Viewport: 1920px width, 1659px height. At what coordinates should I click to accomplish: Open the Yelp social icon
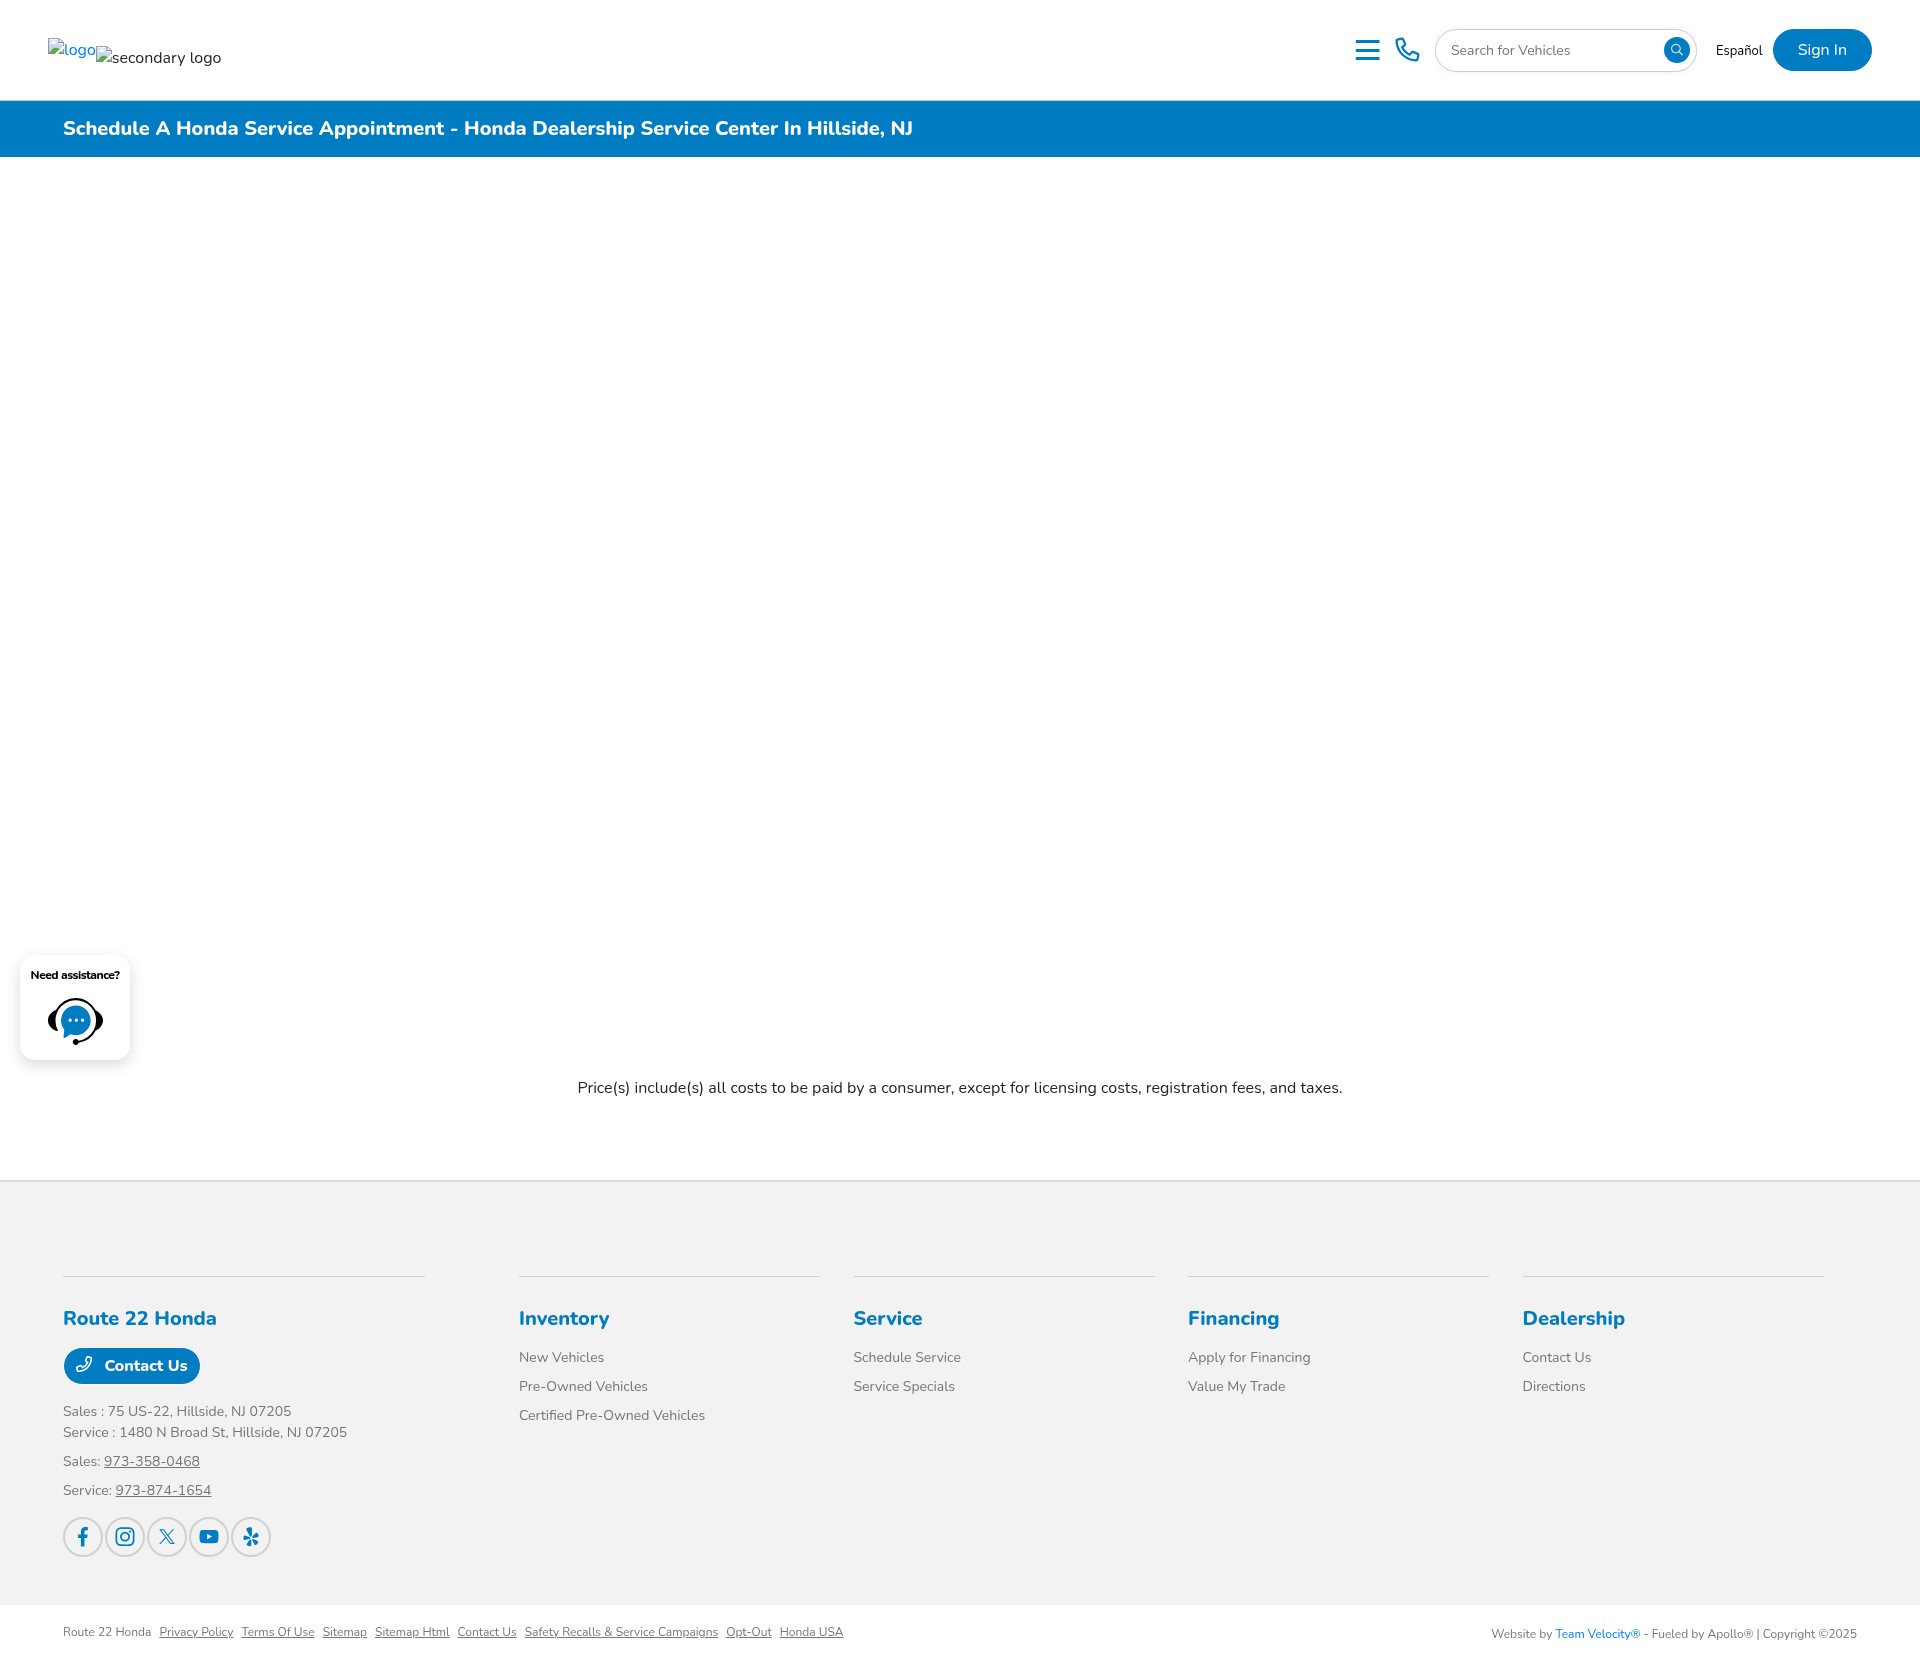(x=251, y=1537)
